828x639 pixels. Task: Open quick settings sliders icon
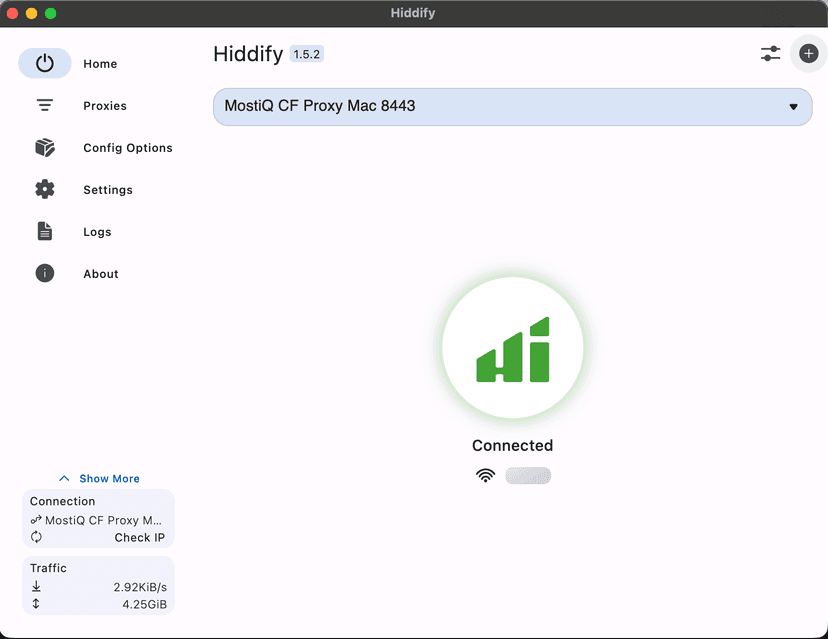click(770, 53)
